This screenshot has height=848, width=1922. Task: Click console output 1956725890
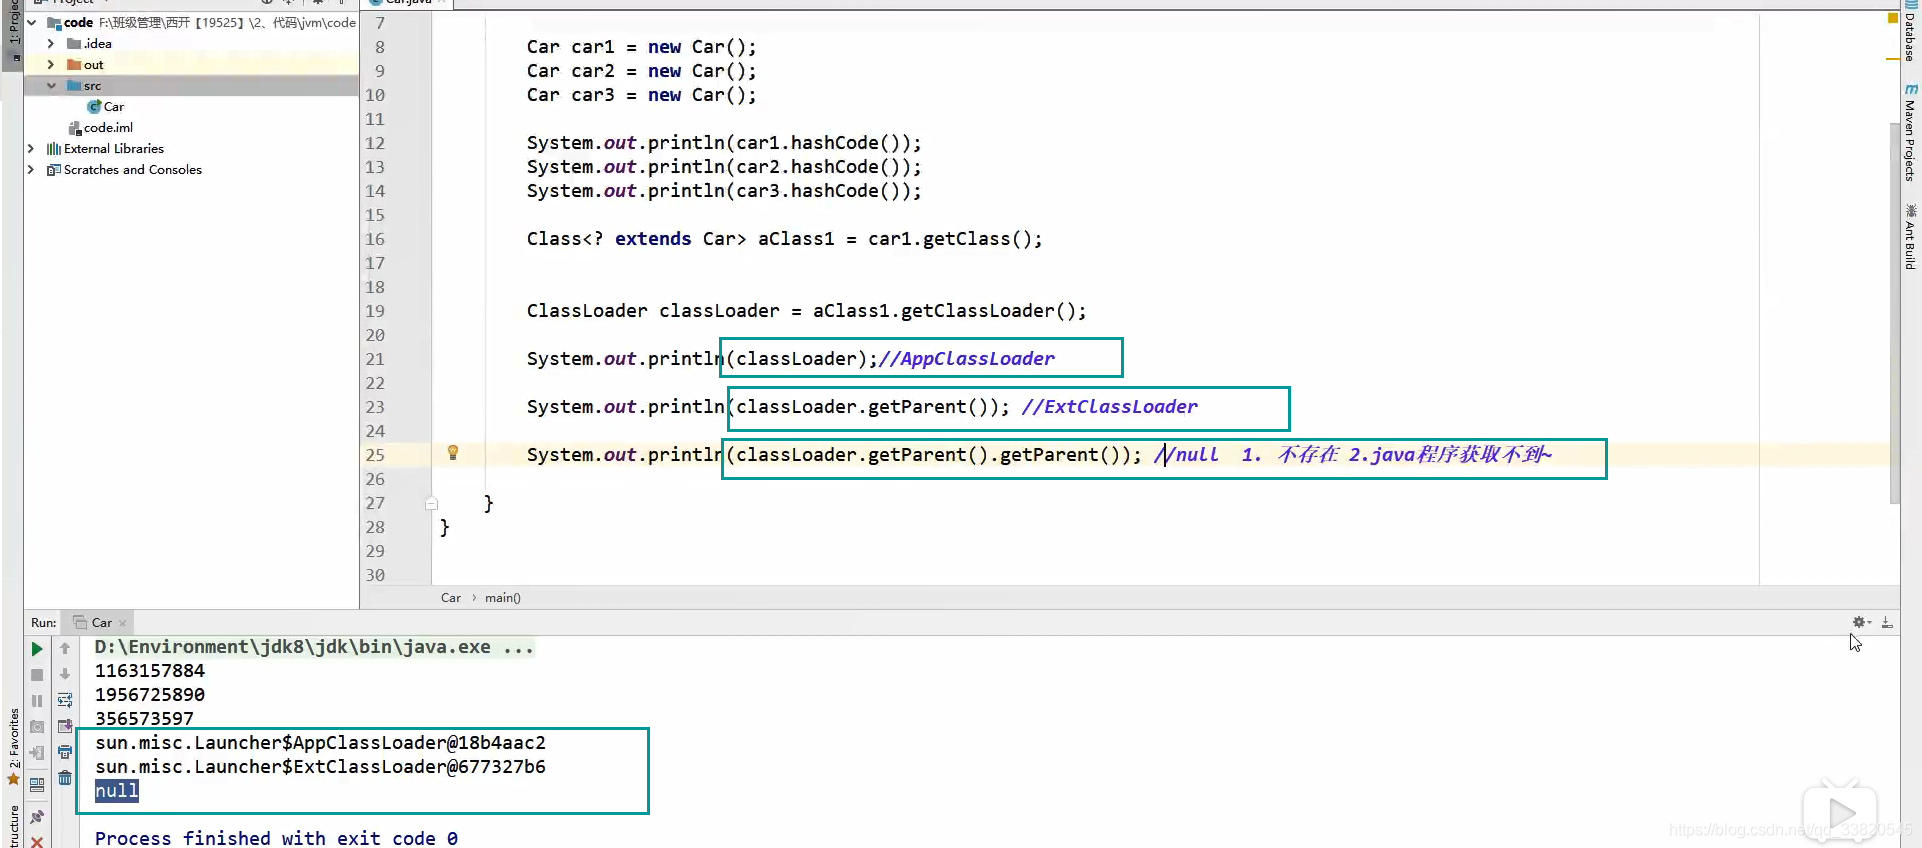[x=150, y=695]
